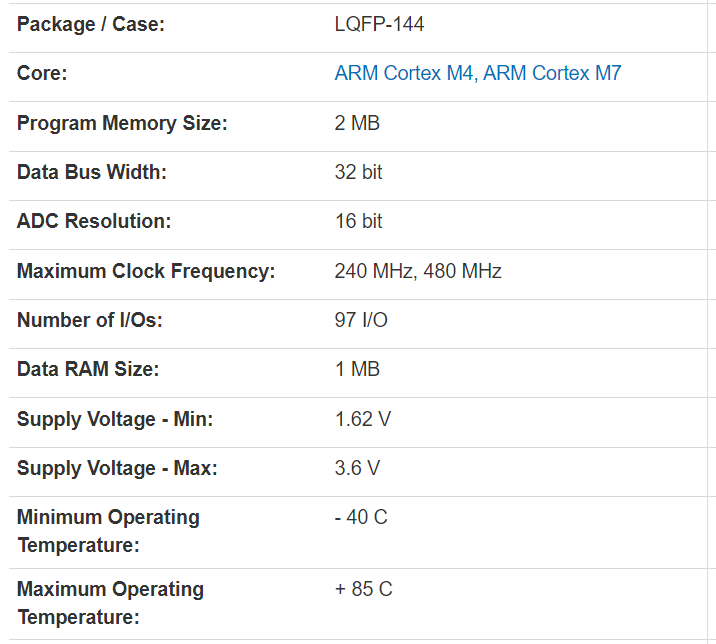Image resolution: width=716 pixels, height=644 pixels.
Task: Click the Data Bus Width label
Action: point(92,172)
